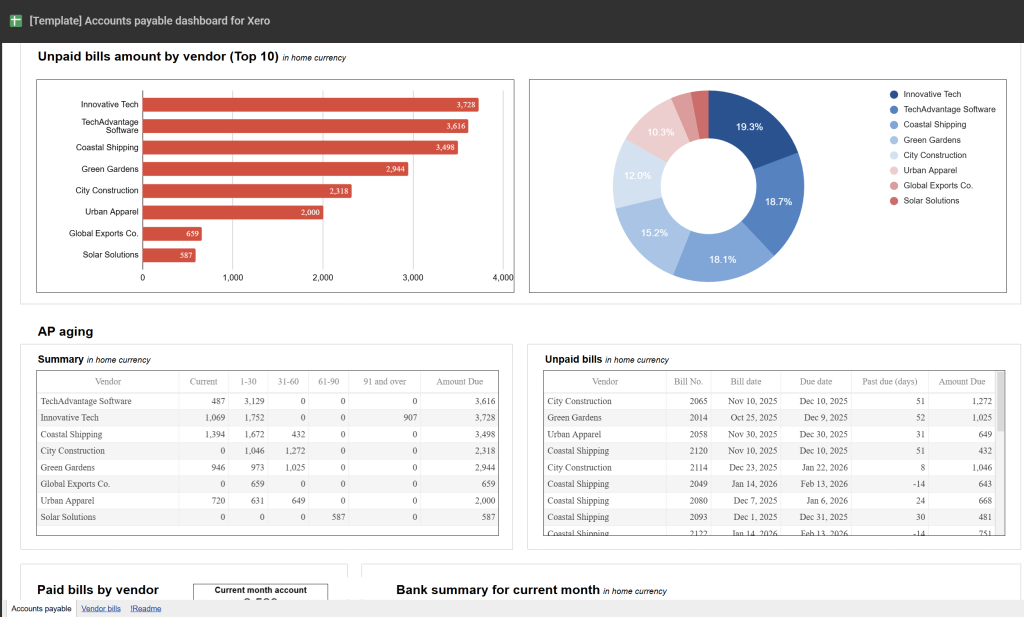
Task: Click the TechAdvantage Software 3,616 bar
Action: pos(305,126)
